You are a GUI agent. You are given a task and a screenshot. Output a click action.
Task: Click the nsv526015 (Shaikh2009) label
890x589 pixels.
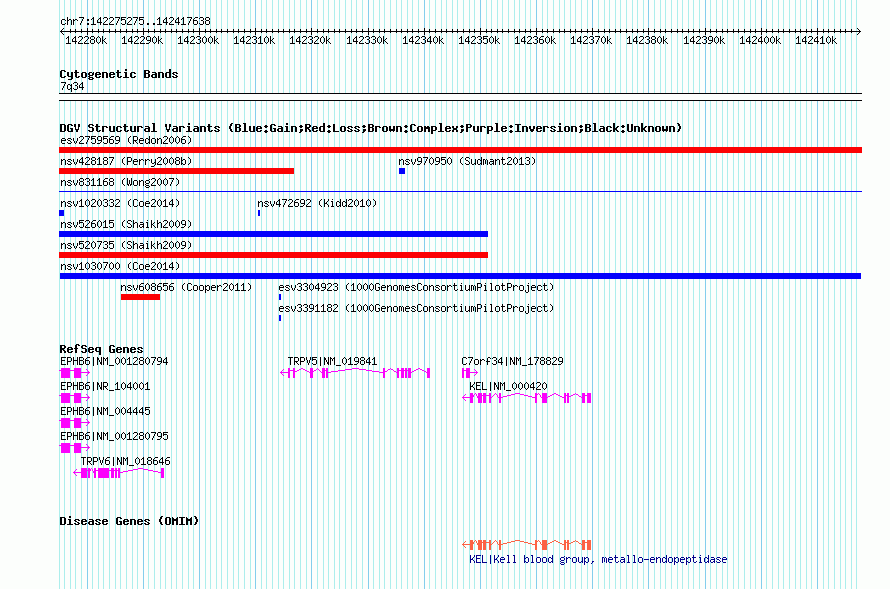(x=126, y=224)
